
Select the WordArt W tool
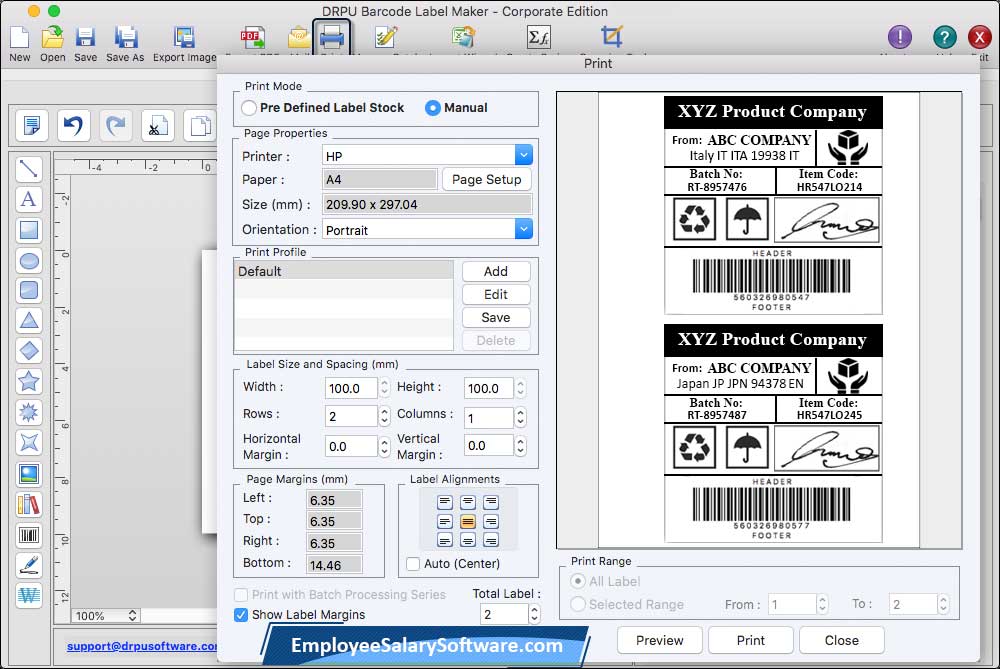point(29,596)
